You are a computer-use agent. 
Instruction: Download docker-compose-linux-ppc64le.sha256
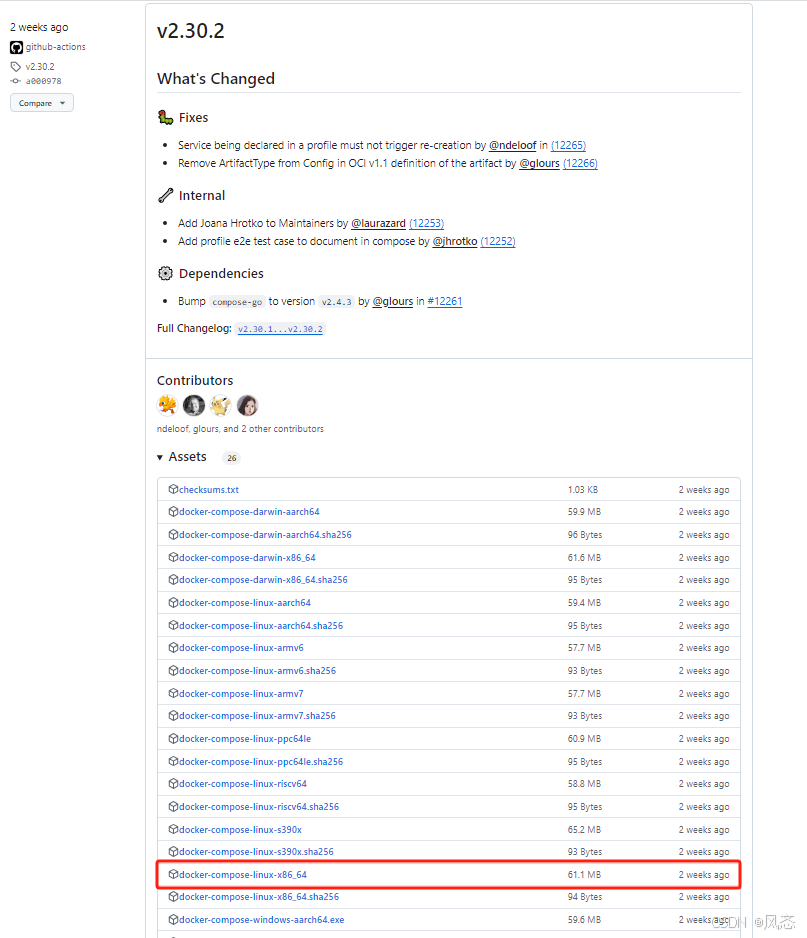coord(261,762)
